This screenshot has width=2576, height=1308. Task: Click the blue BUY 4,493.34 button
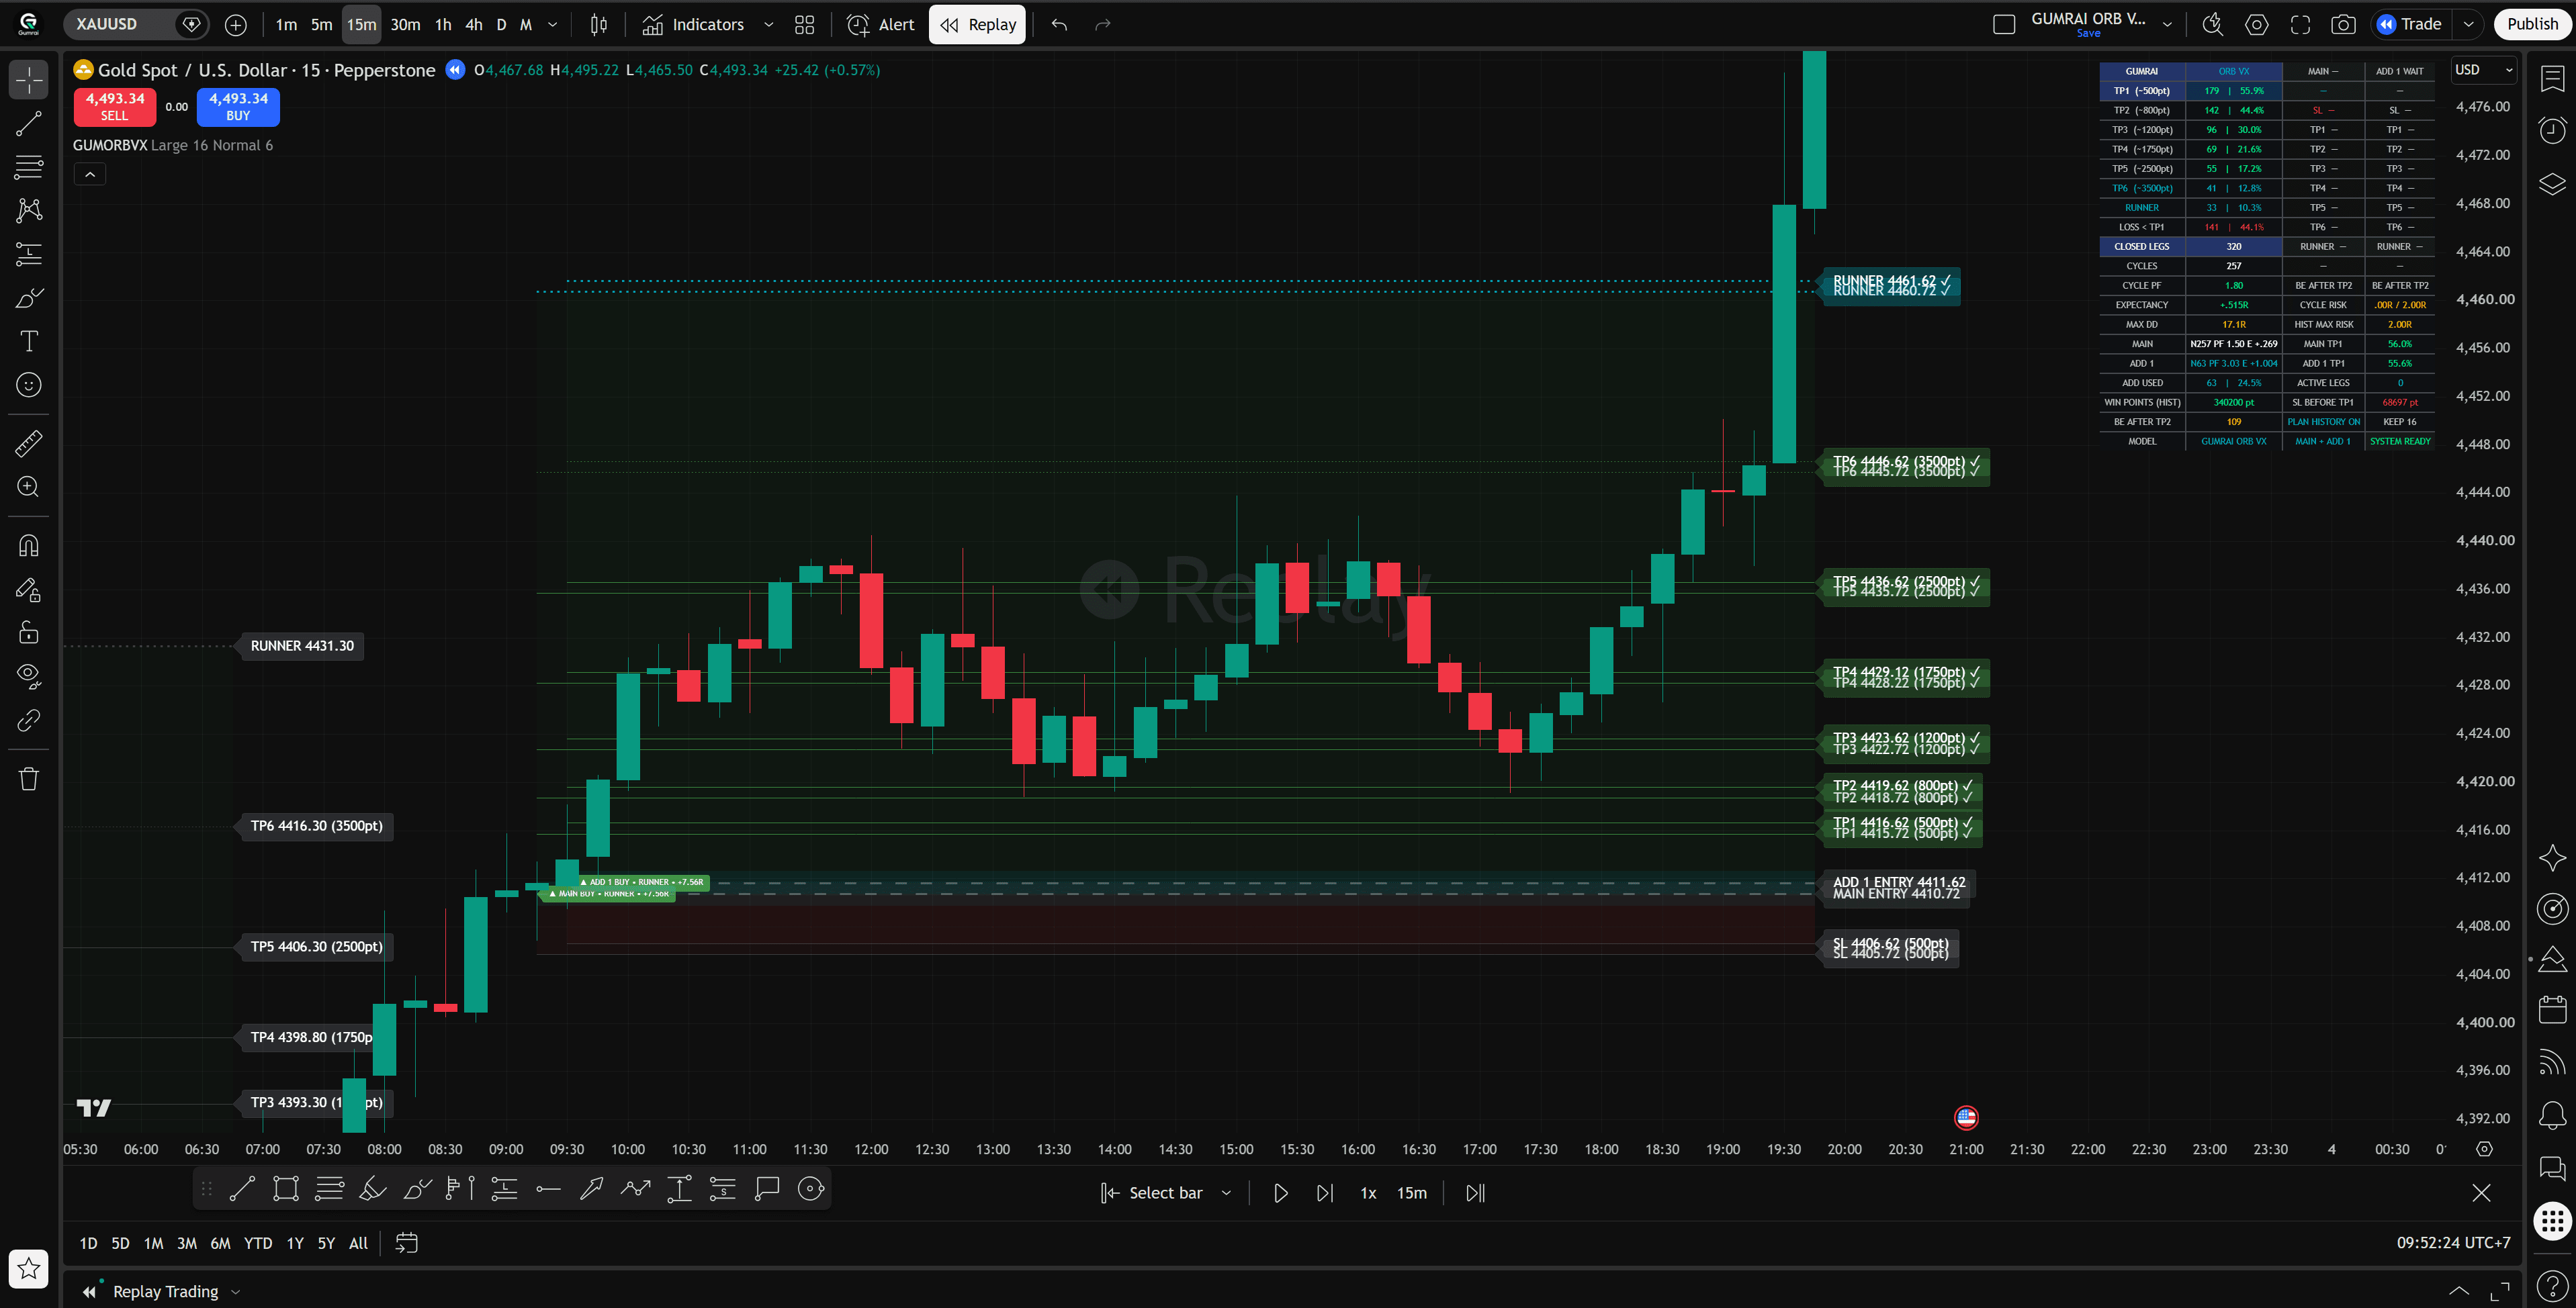tap(238, 107)
